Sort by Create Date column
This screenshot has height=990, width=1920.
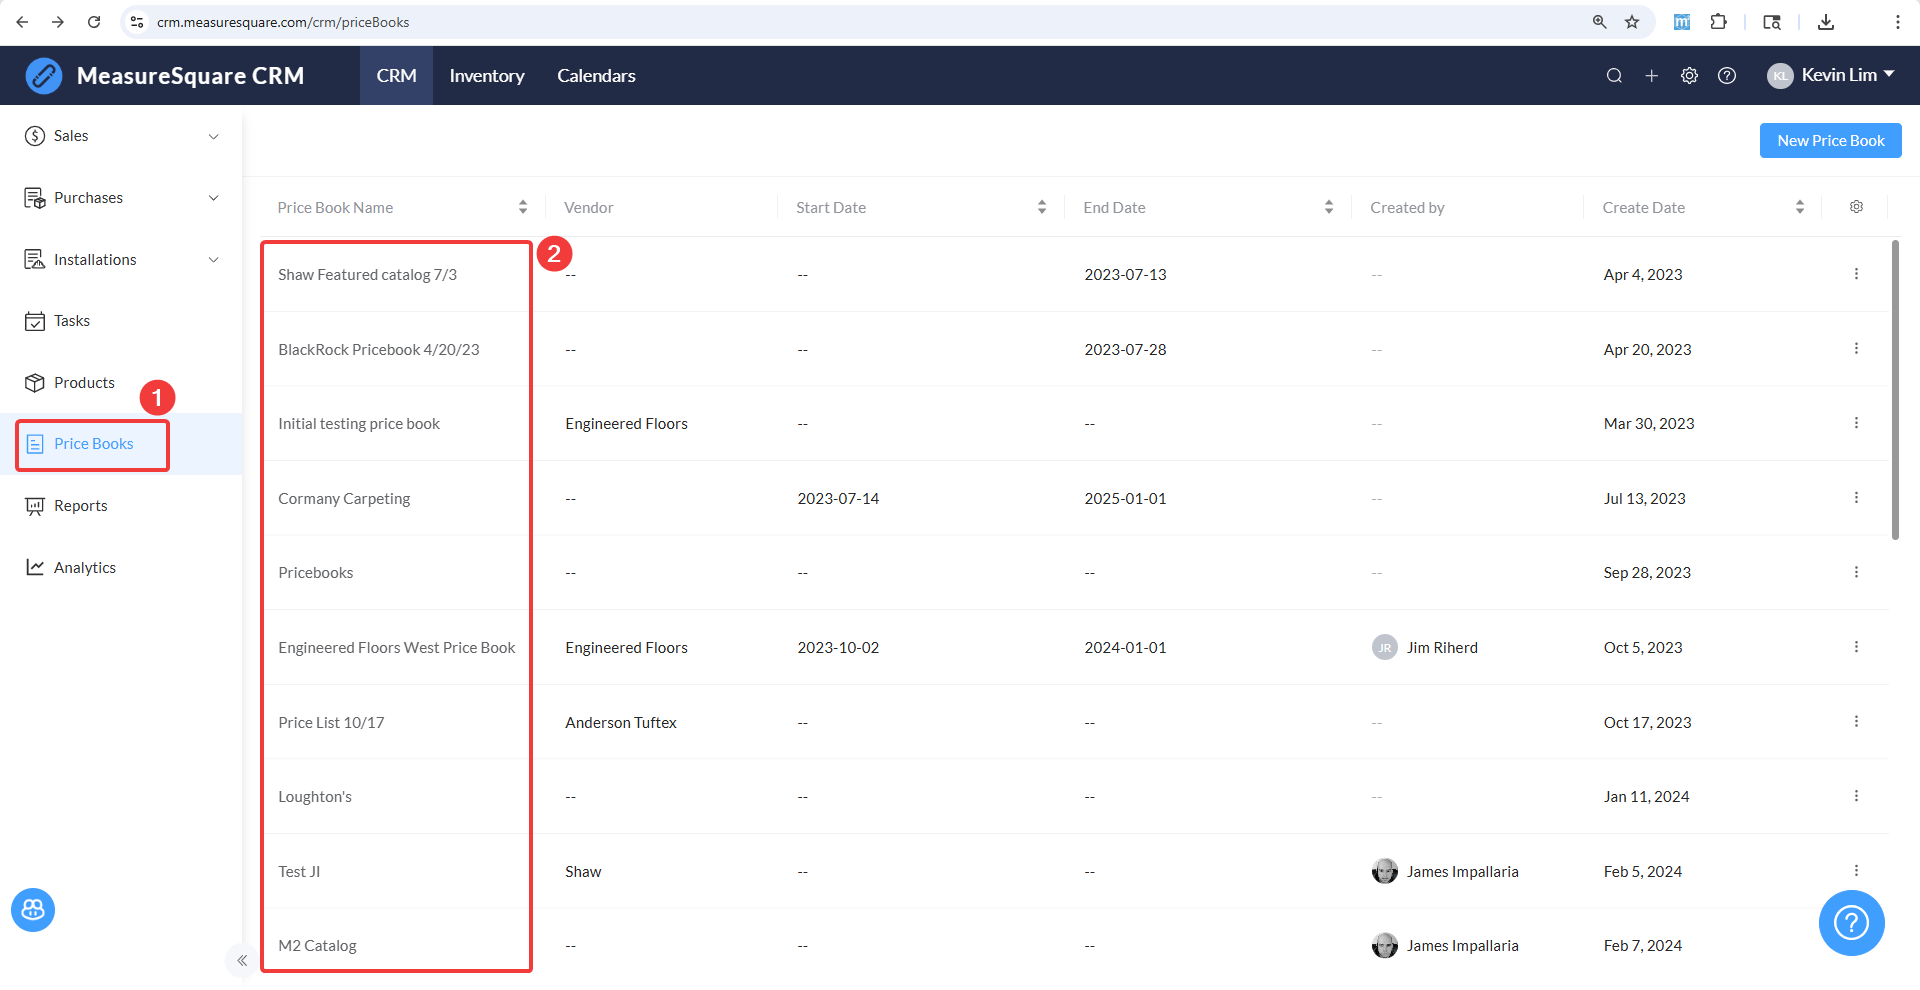tap(1799, 207)
